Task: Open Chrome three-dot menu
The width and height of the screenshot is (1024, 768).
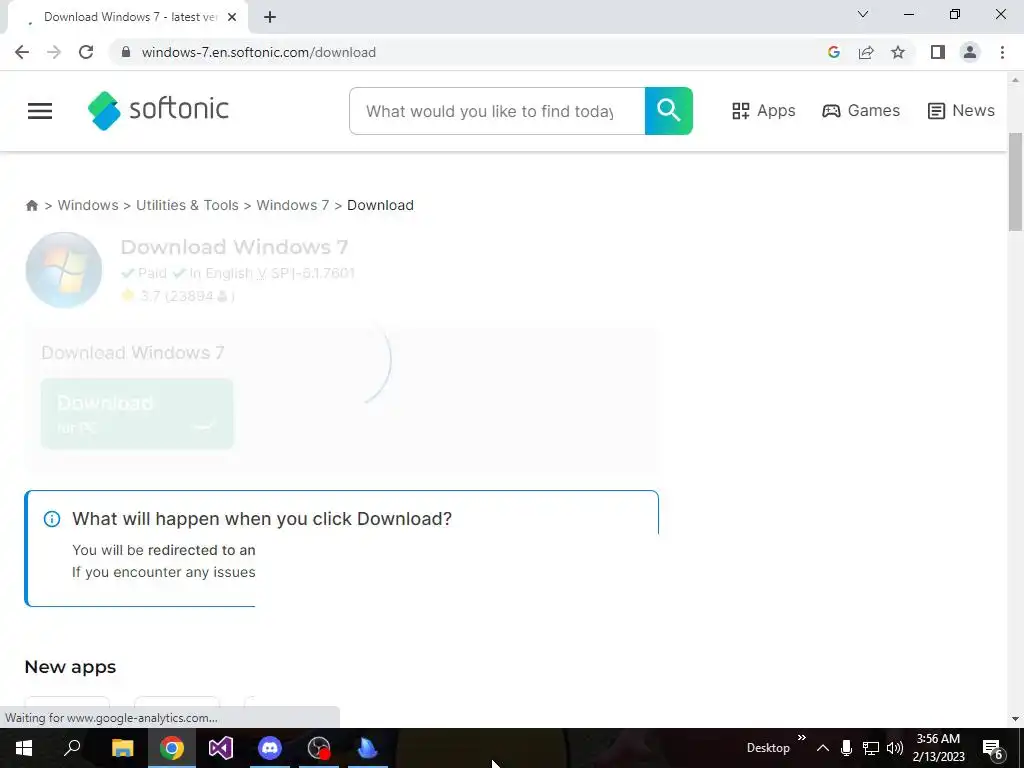Action: (1002, 52)
